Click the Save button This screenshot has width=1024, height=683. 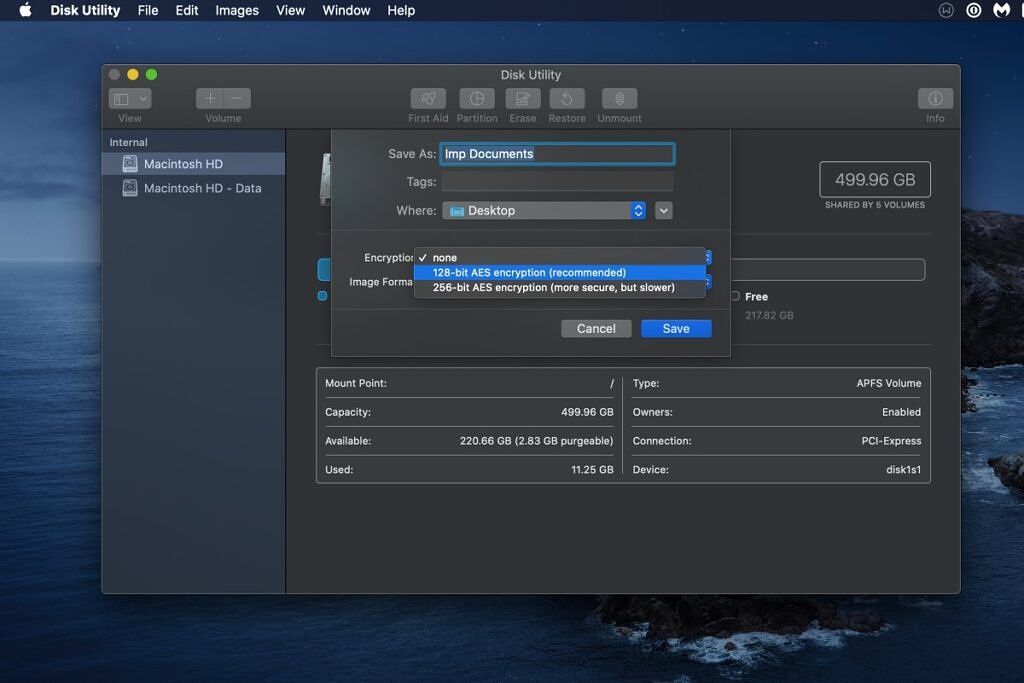[x=676, y=328]
